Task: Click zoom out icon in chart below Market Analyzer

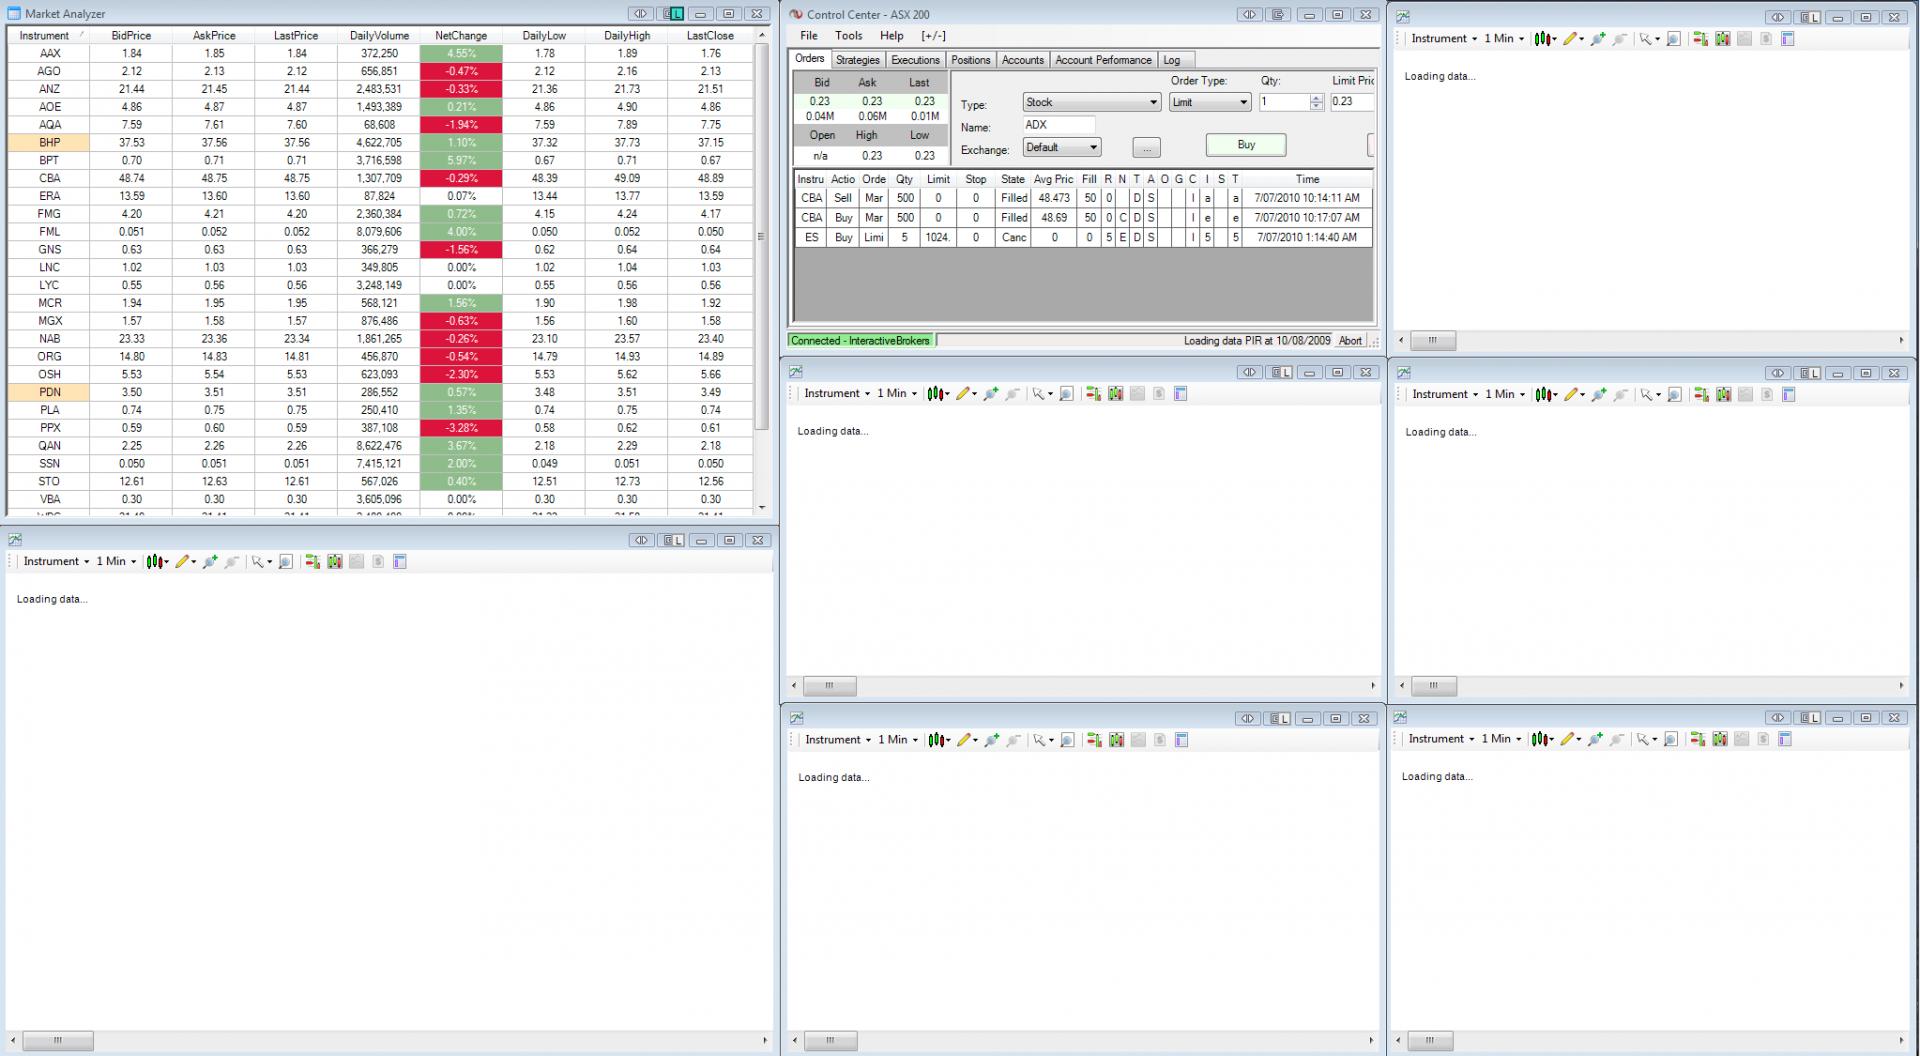Action: click(x=232, y=562)
